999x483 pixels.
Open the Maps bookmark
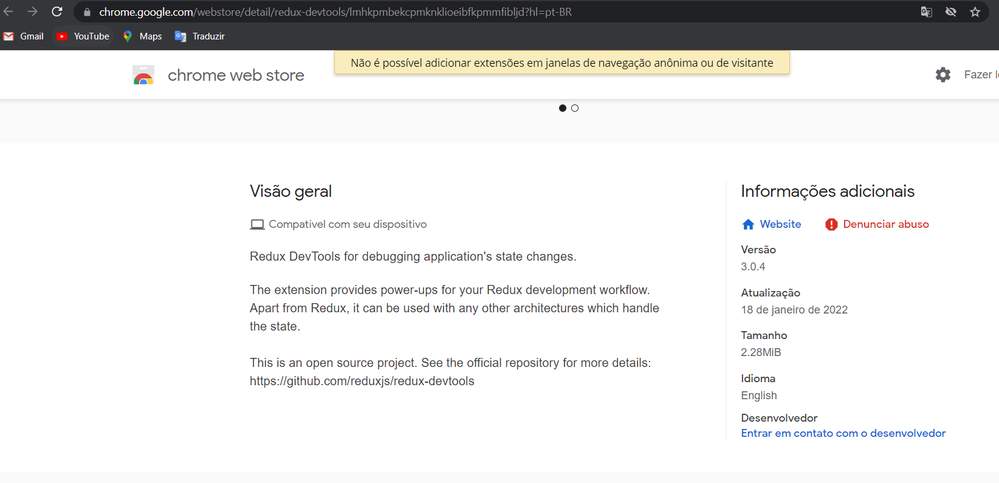[x=143, y=36]
